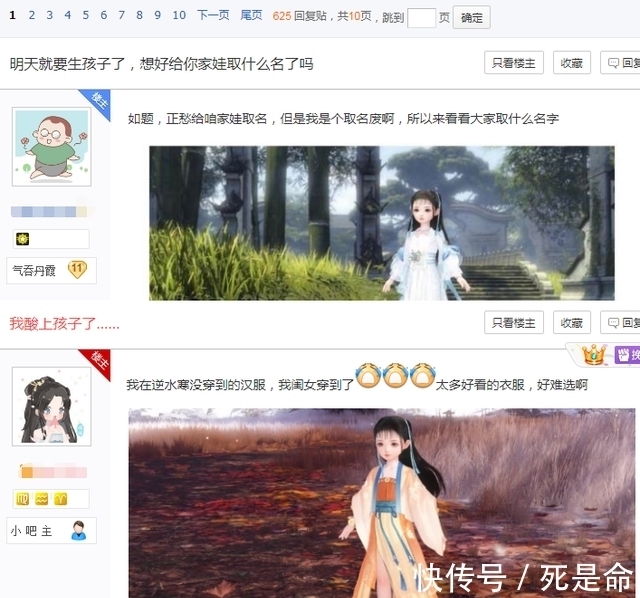Click the blurred username under girl avatar
Screen dimensions: 640x598
pos(53,472)
